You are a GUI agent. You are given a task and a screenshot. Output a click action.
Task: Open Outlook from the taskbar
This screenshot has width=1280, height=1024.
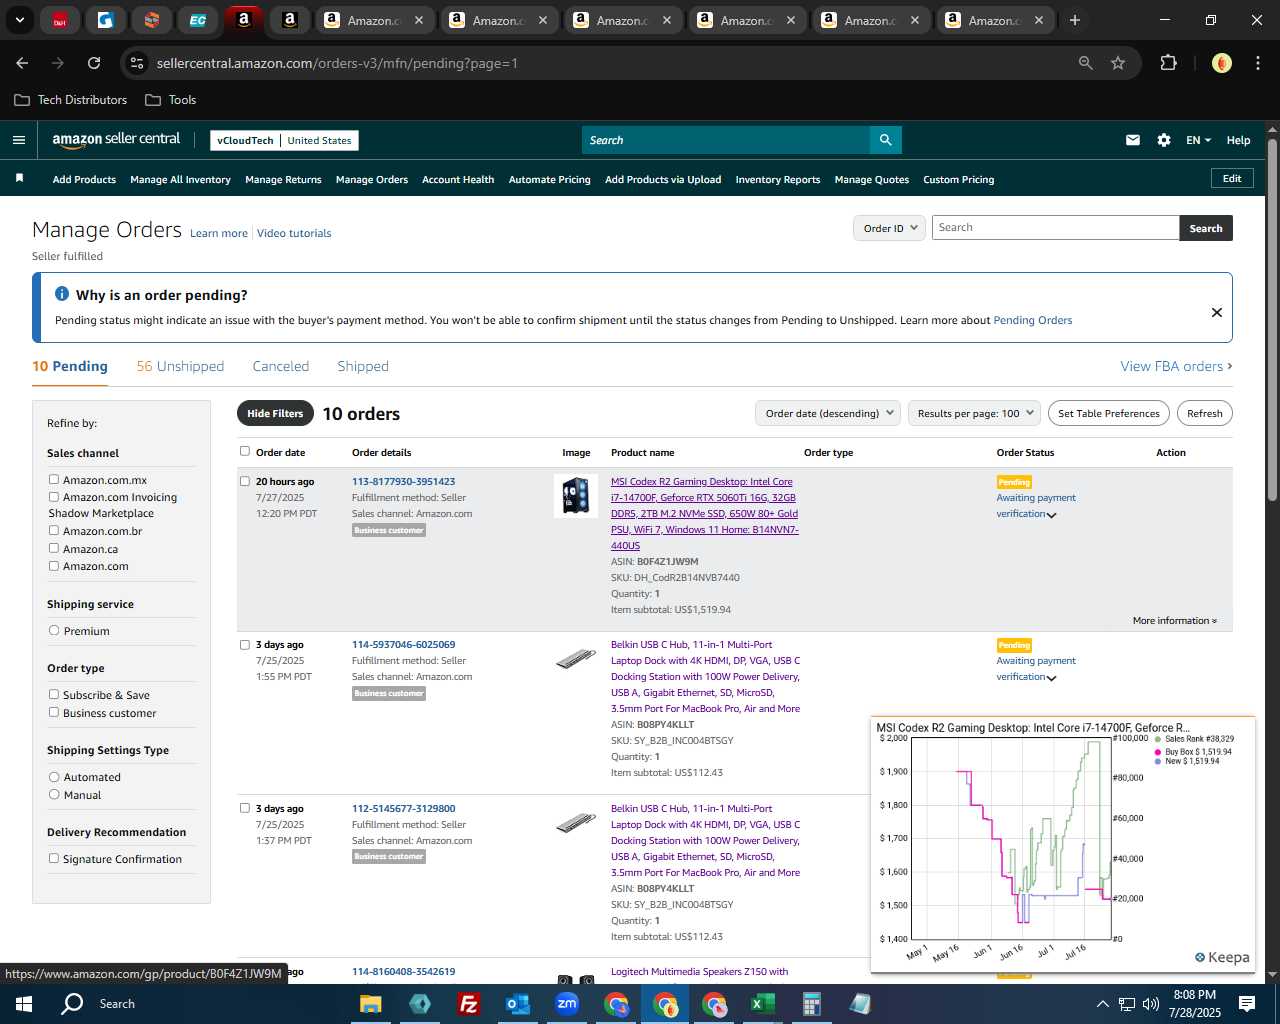(x=517, y=1004)
